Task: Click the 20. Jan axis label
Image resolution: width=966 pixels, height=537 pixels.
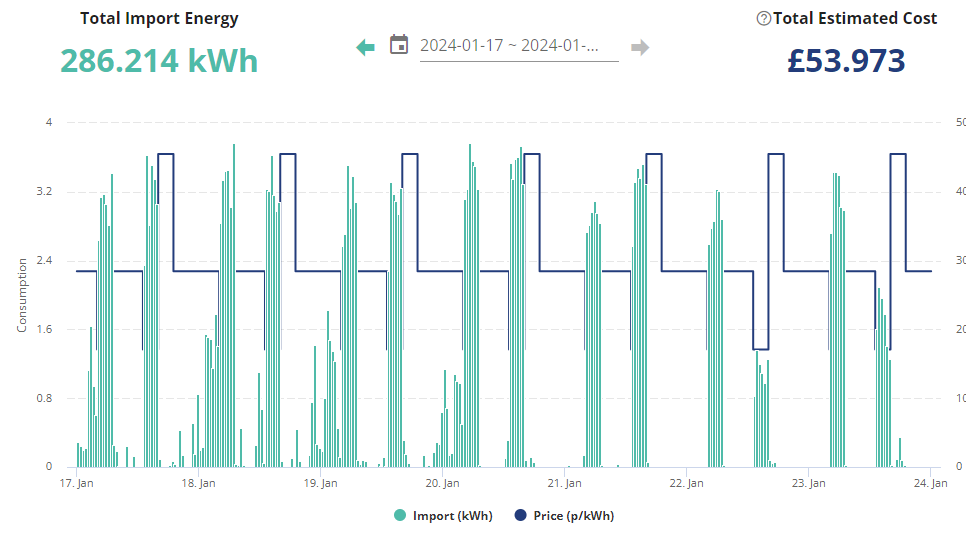Action: tap(442, 483)
